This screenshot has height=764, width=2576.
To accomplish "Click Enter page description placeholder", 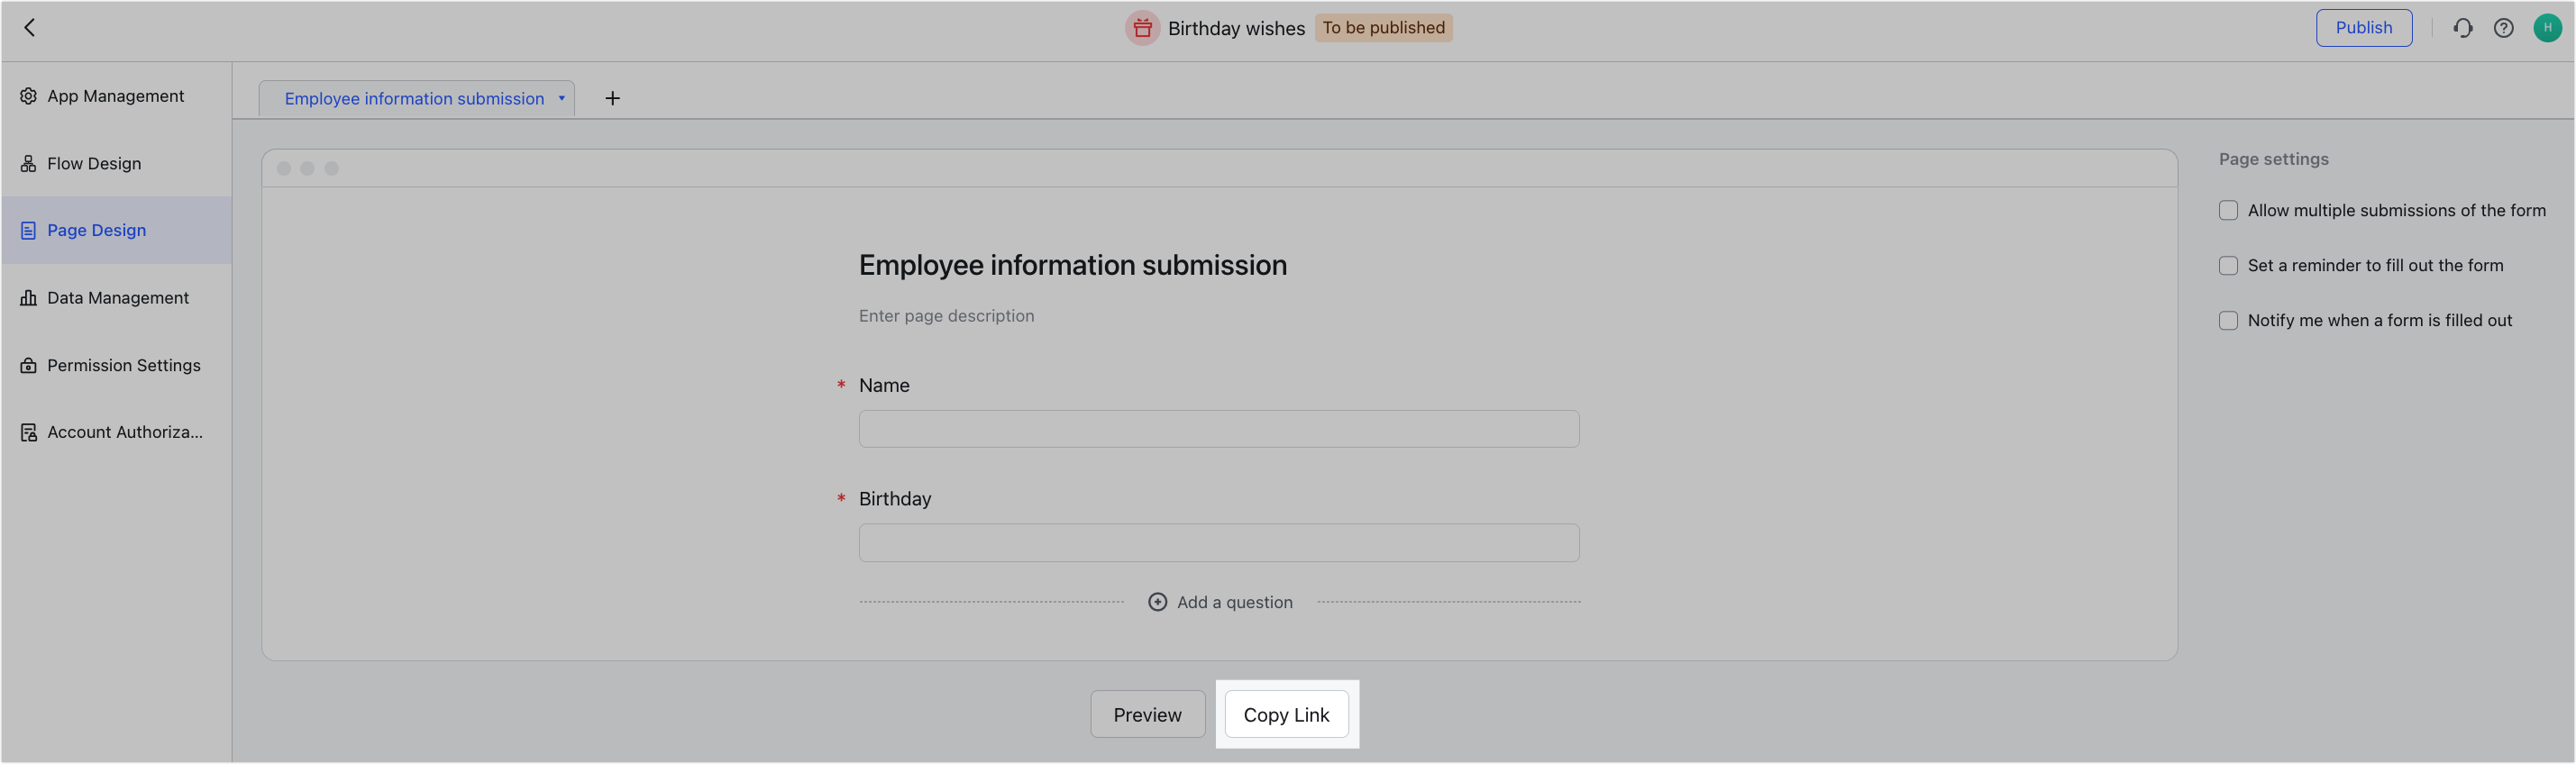I will point(946,316).
